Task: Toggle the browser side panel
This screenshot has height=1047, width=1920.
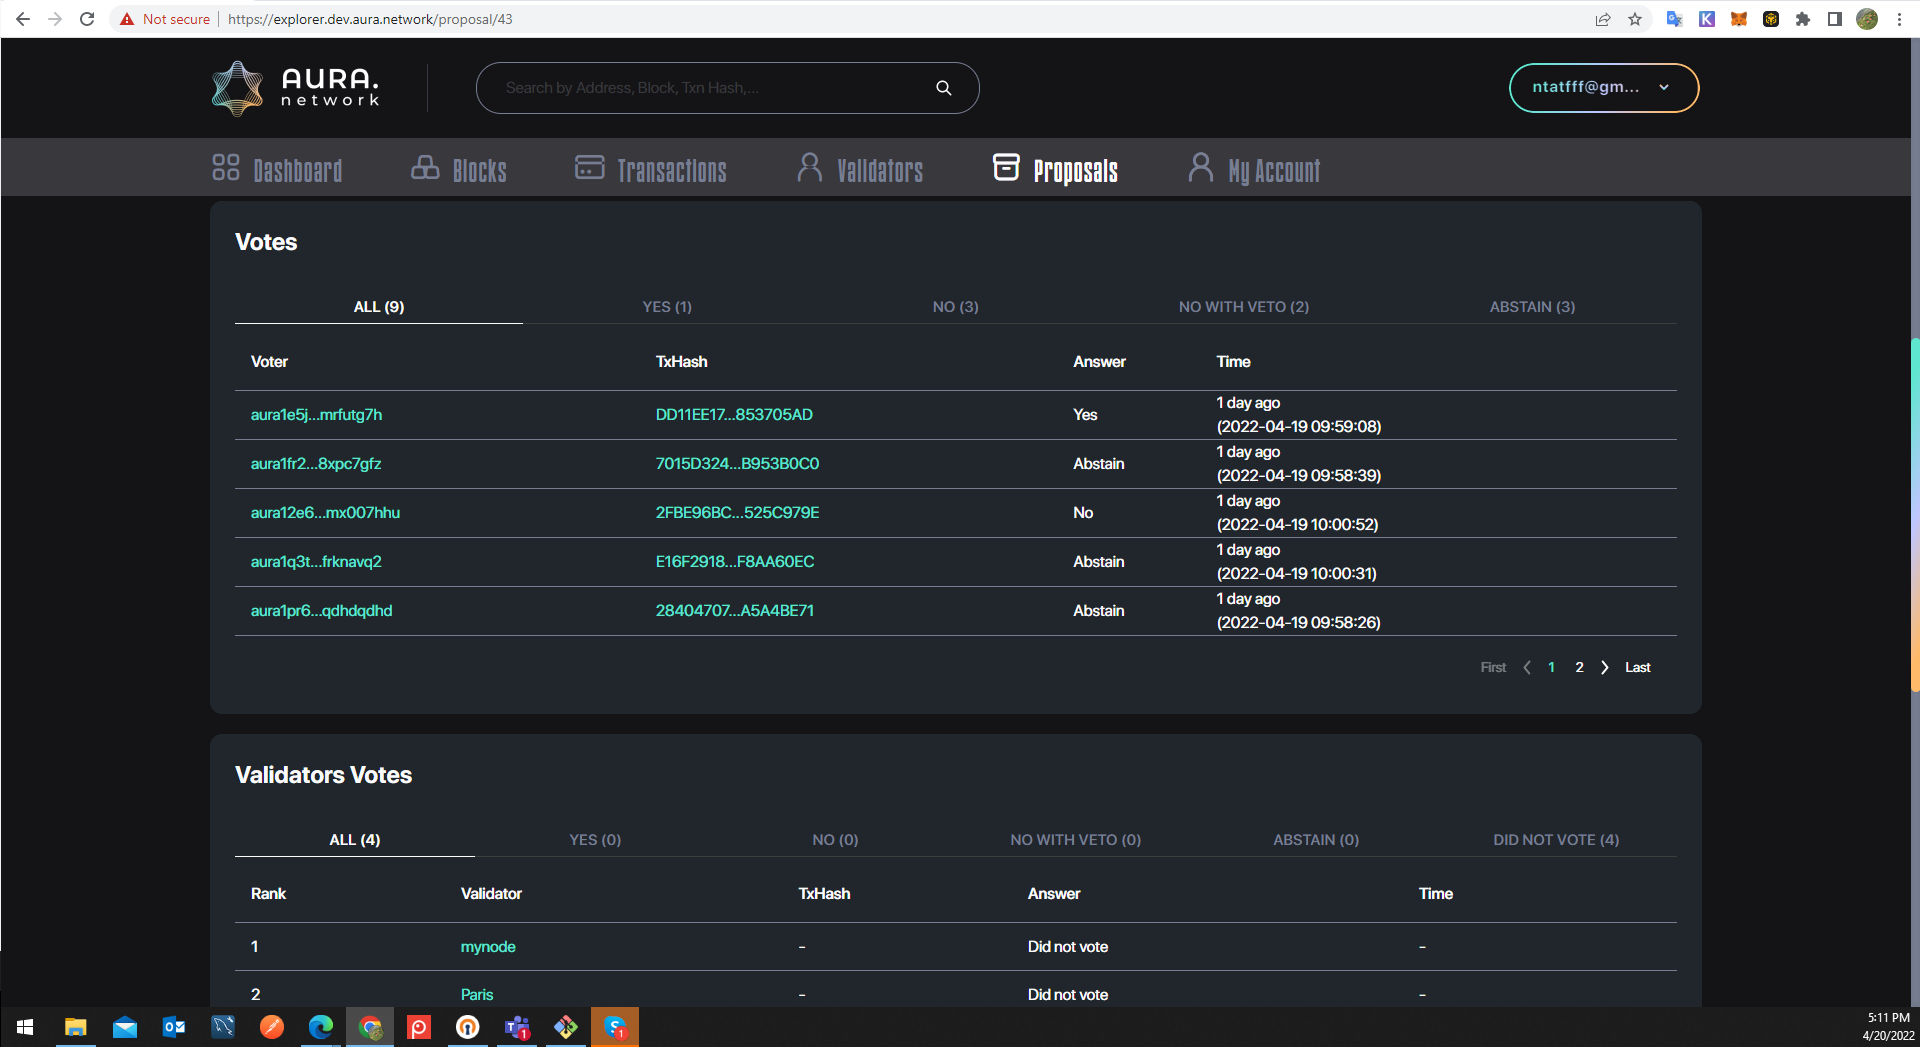Action: (1835, 19)
